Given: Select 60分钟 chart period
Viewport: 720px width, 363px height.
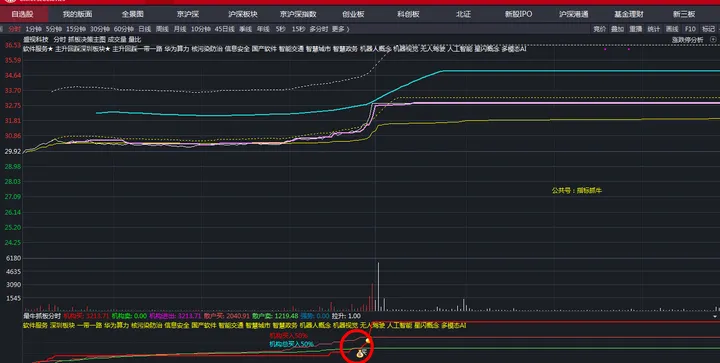Looking at the screenshot, I should point(124,29).
